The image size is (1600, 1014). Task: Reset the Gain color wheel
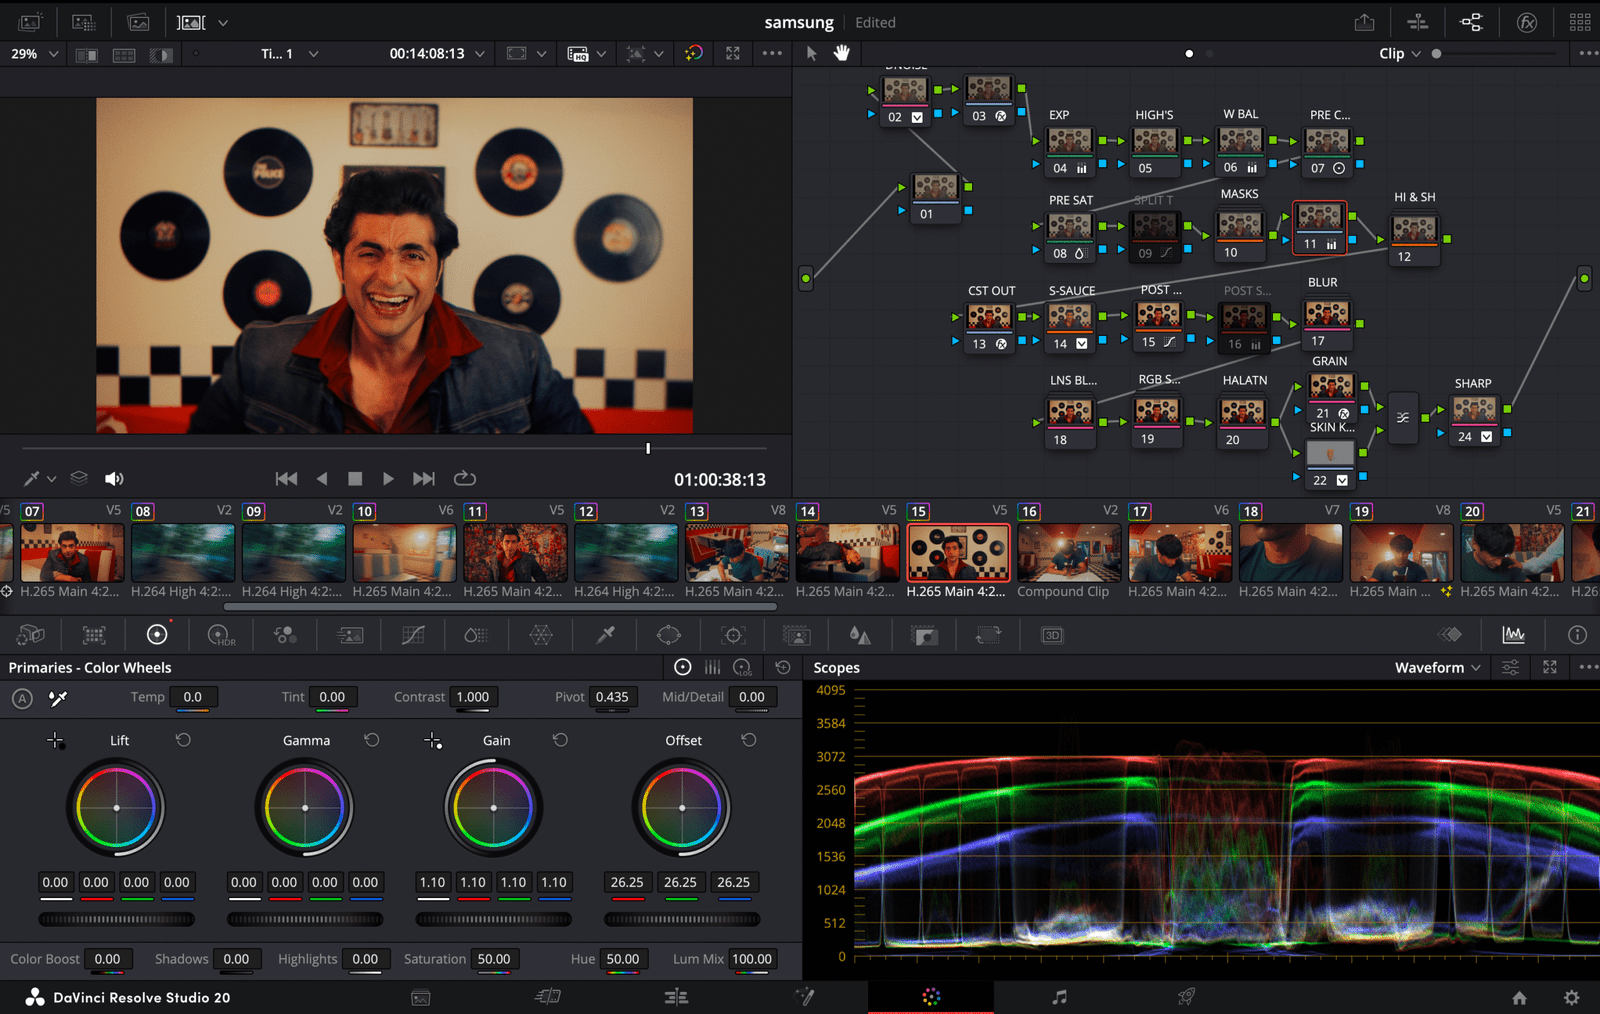point(560,740)
